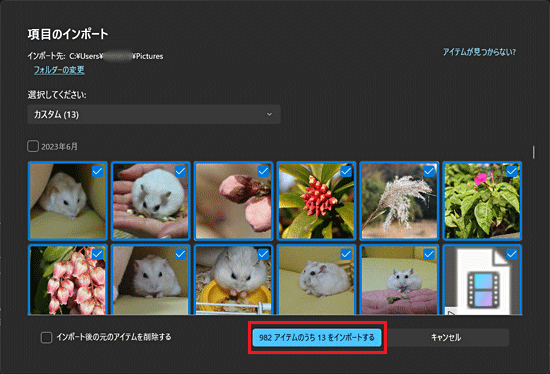Viewport: 550px width, 374px height.
Task: Click the vertical scrollbar thumb
Action: [x=534, y=152]
